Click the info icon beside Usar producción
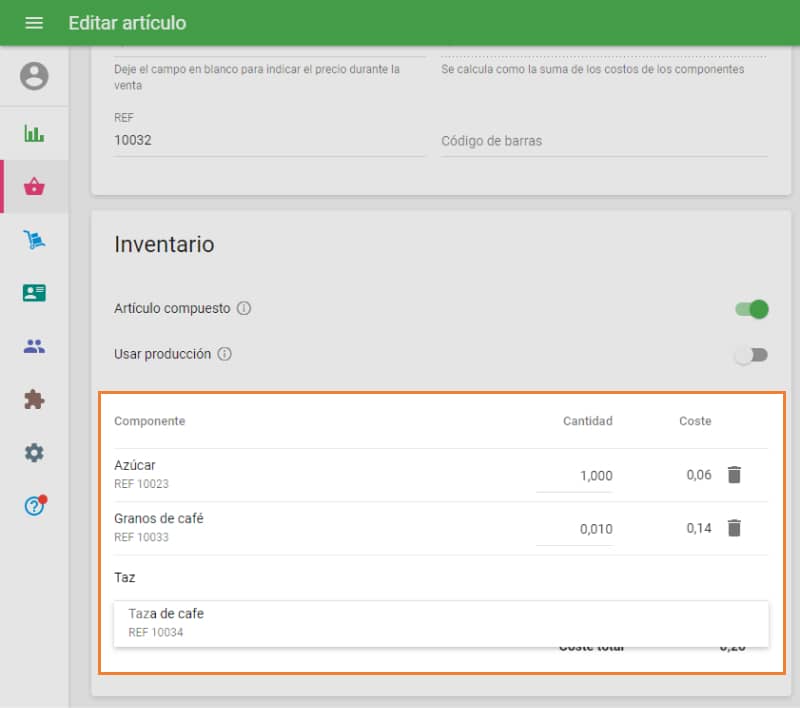This screenshot has width=800, height=708. pyautogui.click(x=225, y=354)
